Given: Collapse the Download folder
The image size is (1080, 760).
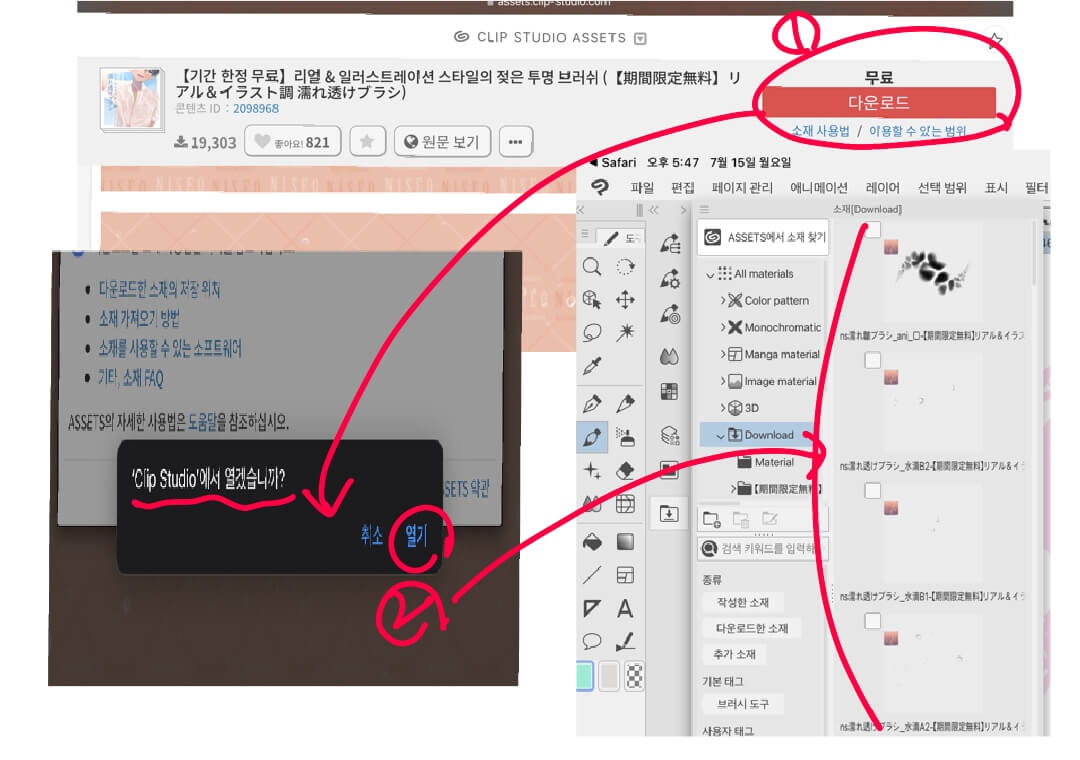Looking at the screenshot, I should [x=720, y=435].
